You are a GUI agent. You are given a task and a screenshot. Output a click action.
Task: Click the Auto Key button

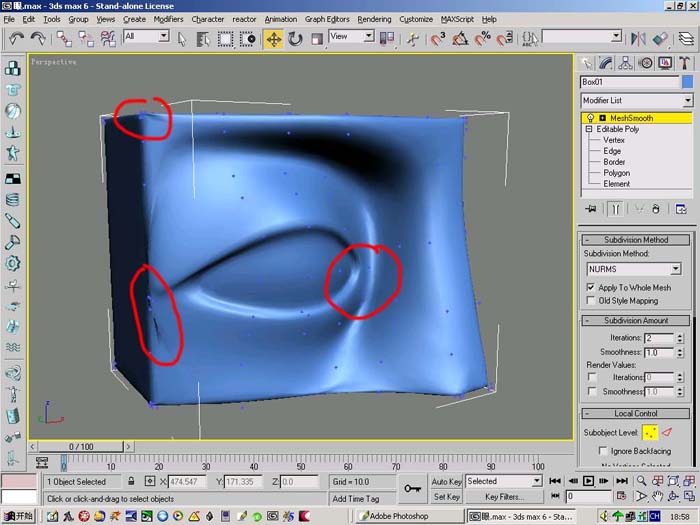(x=446, y=481)
